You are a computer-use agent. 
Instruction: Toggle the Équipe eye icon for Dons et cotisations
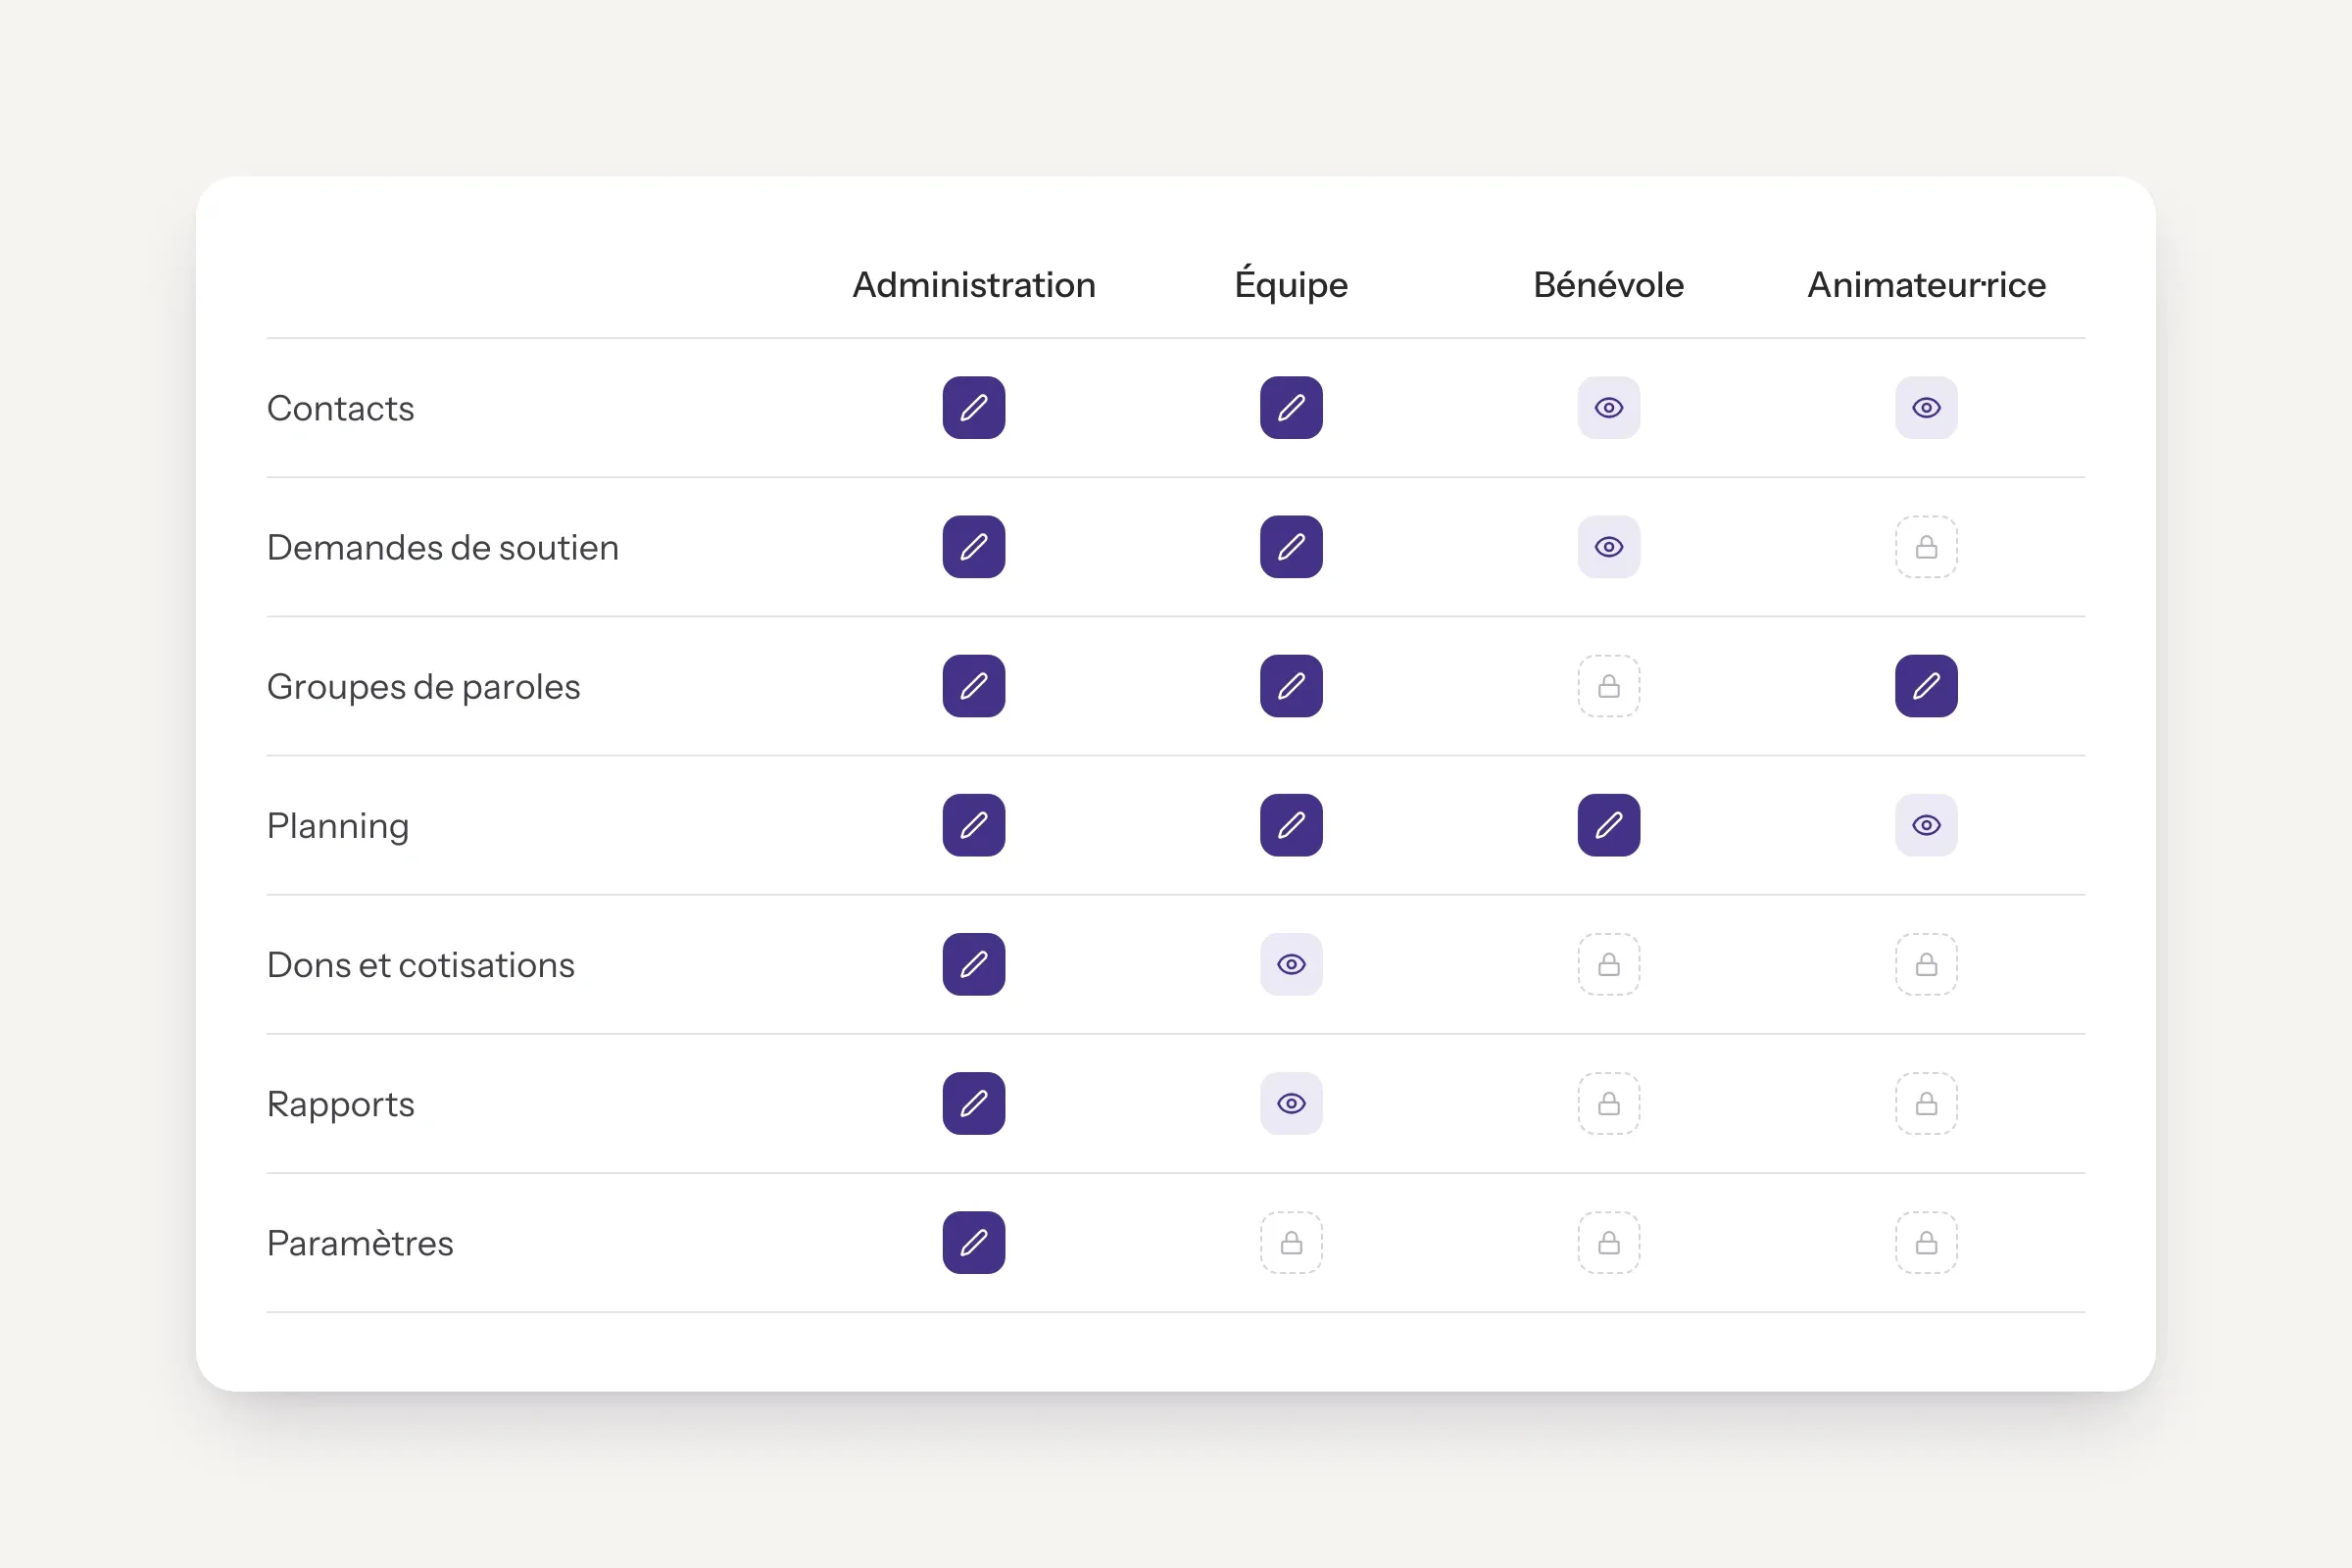pyautogui.click(x=1291, y=963)
